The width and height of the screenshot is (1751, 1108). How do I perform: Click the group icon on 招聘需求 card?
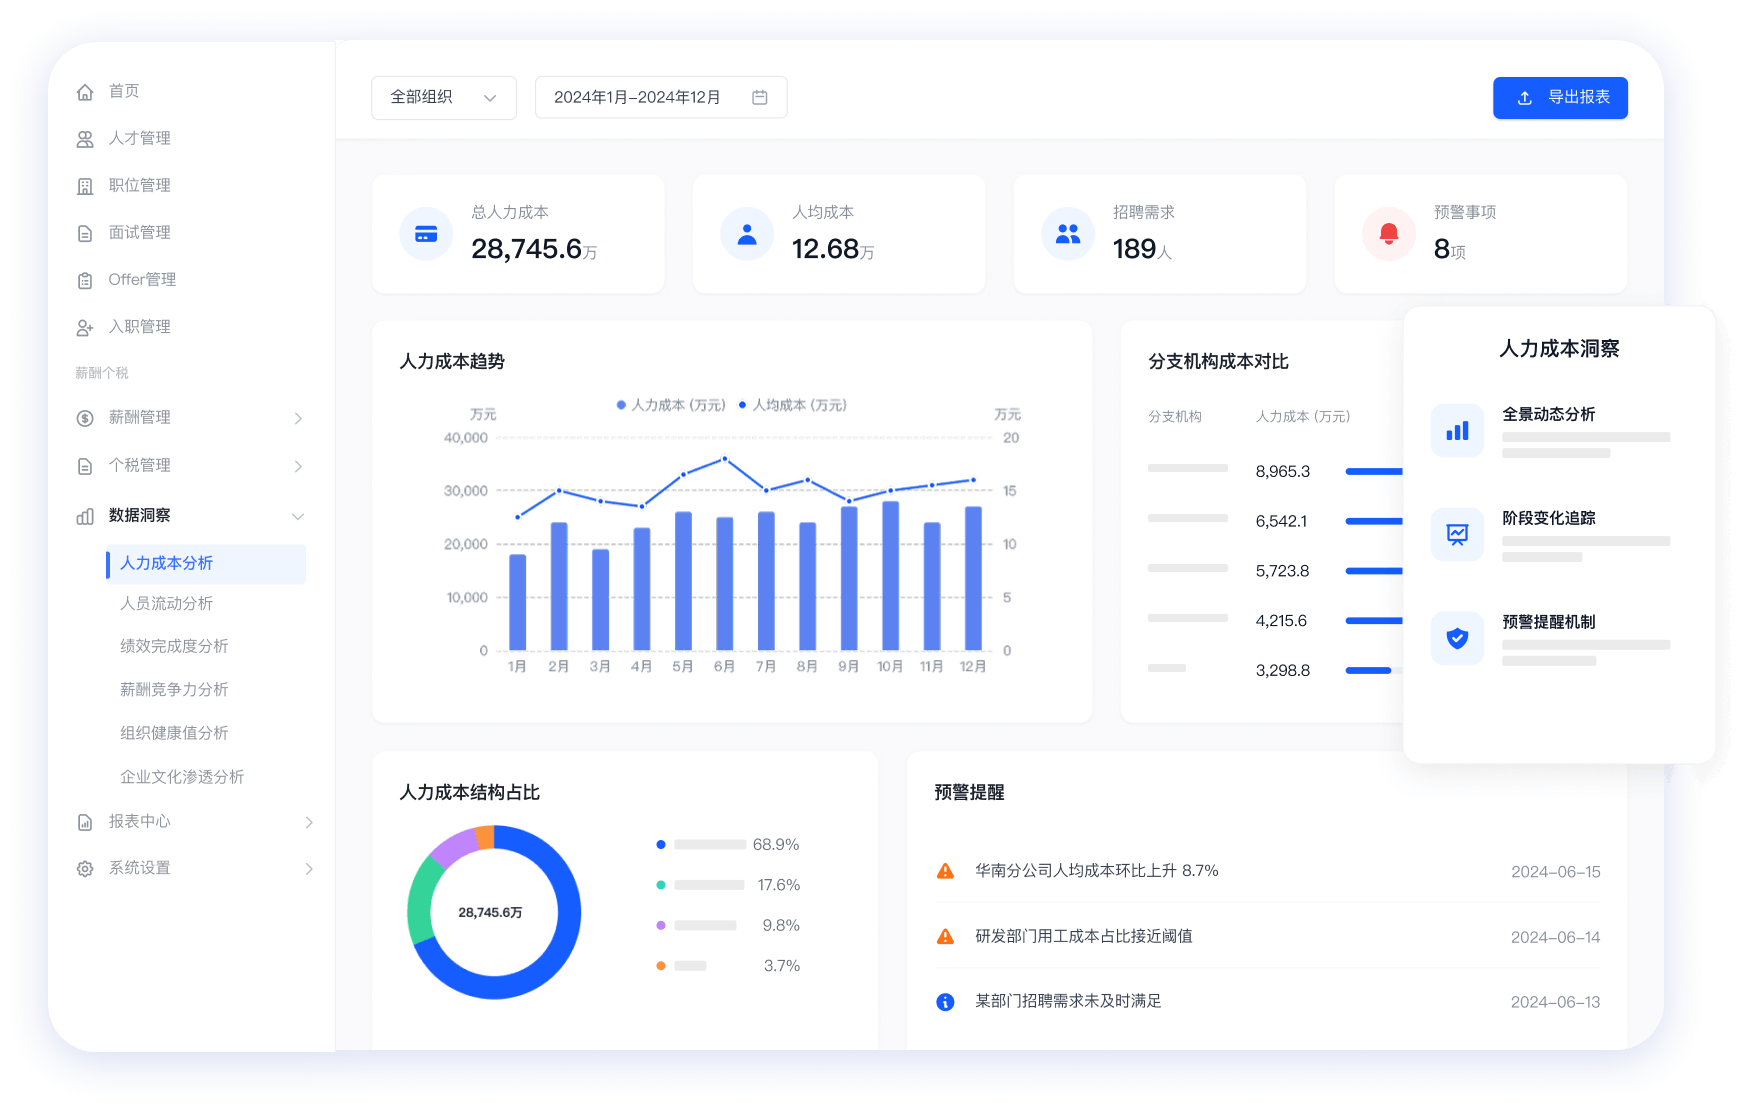pos(1068,234)
